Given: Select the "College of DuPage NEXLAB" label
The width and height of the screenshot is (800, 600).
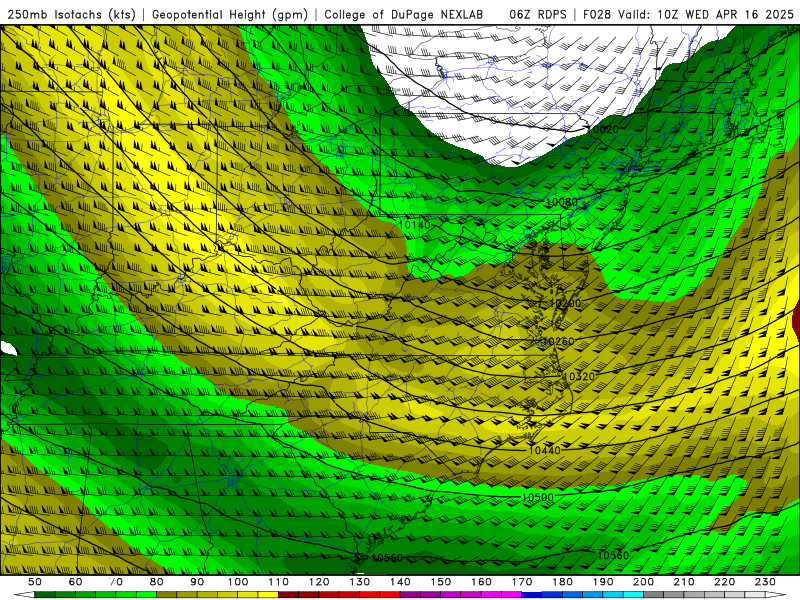Looking at the screenshot, I should [x=404, y=14].
